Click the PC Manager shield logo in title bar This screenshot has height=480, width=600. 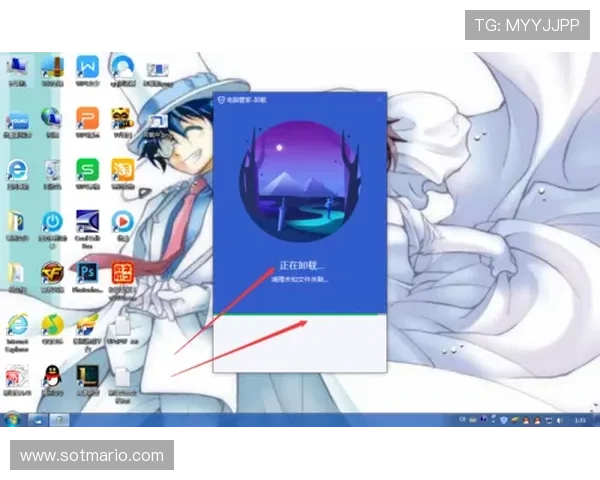[x=221, y=100]
